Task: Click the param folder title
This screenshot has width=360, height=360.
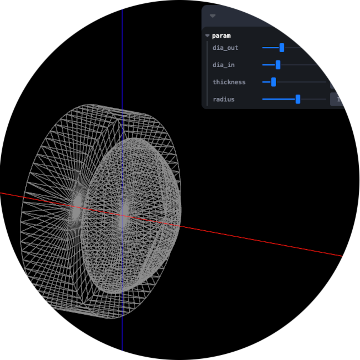Action: click(x=221, y=36)
